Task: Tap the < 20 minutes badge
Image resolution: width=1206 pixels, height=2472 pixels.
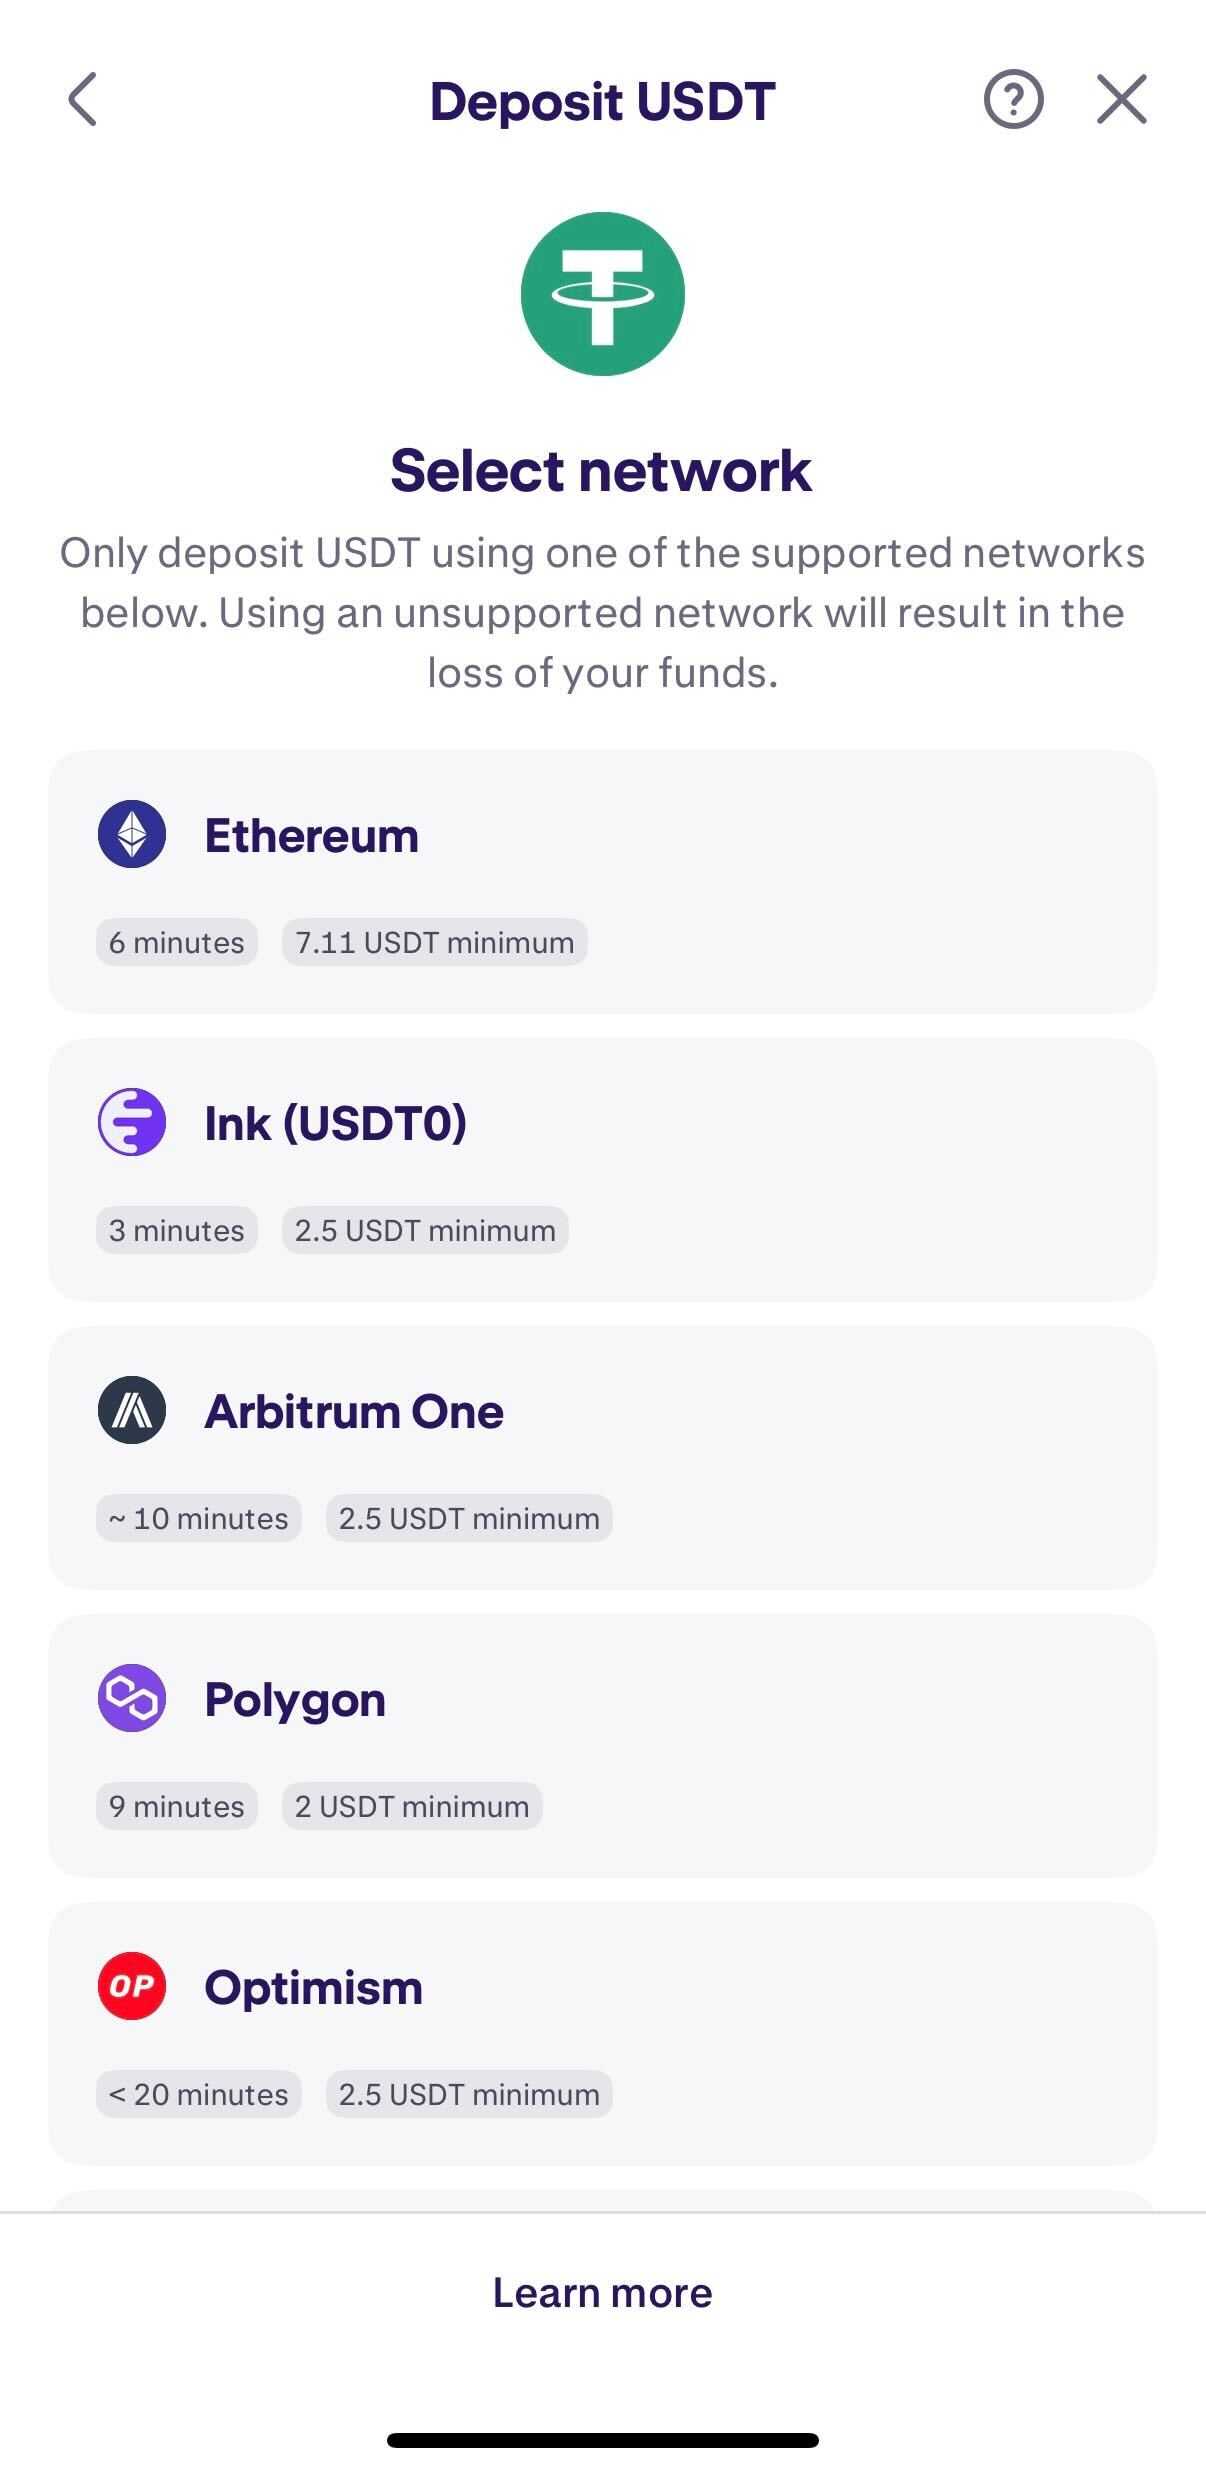Action: pos(198,2094)
